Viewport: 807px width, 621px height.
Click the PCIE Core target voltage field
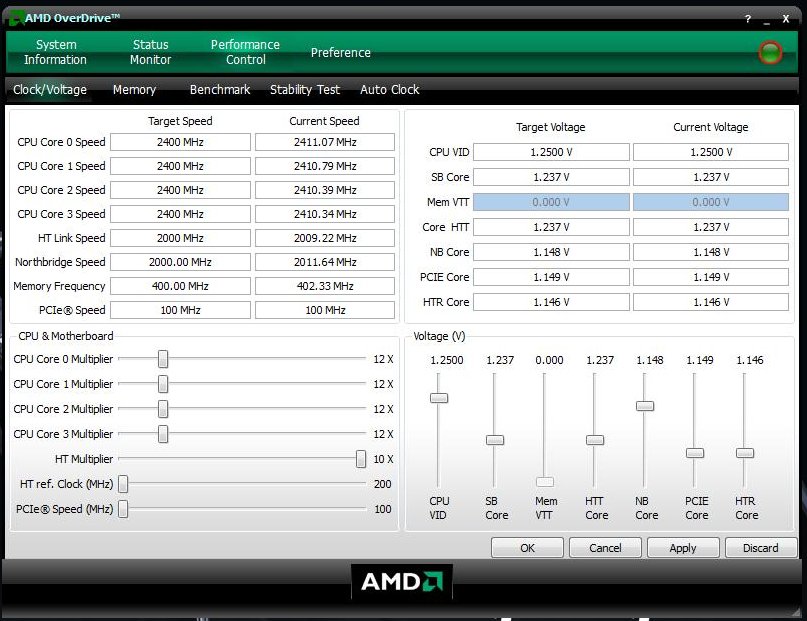551,277
